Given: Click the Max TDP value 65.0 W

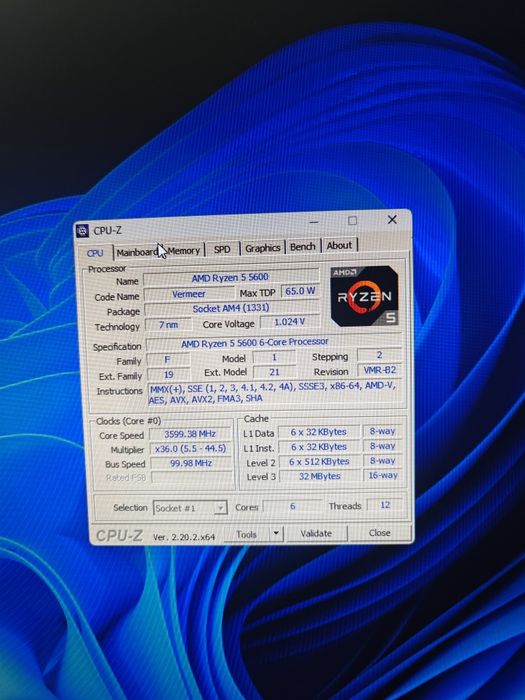Looking at the screenshot, I should click(x=300, y=291).
